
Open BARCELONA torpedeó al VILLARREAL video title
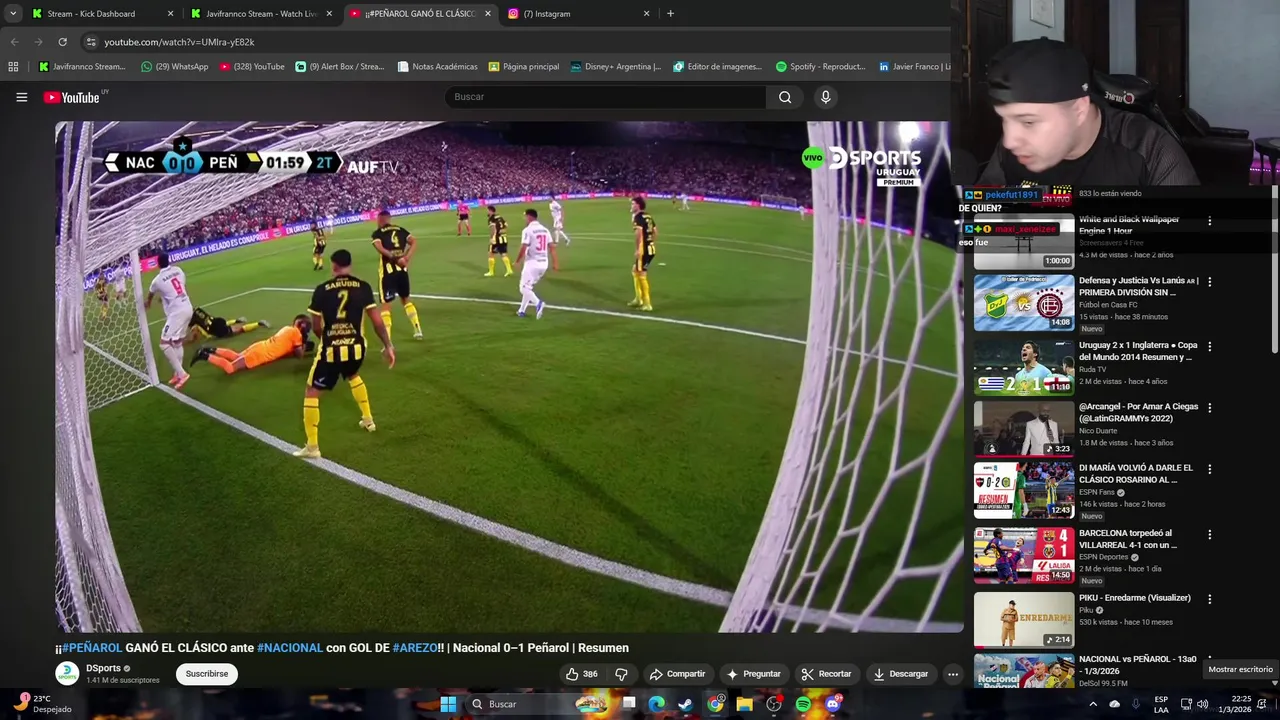pos(1128,539)
